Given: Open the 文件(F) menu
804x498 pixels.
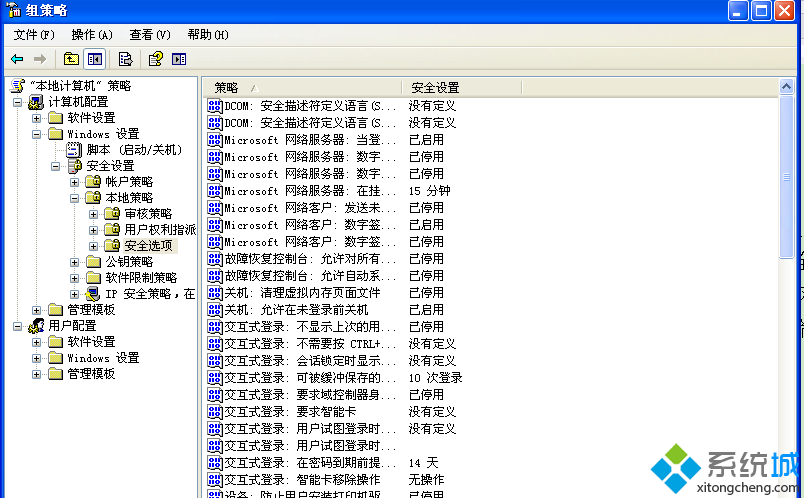Looking at the screenshot, I should [x=34, y=34].
